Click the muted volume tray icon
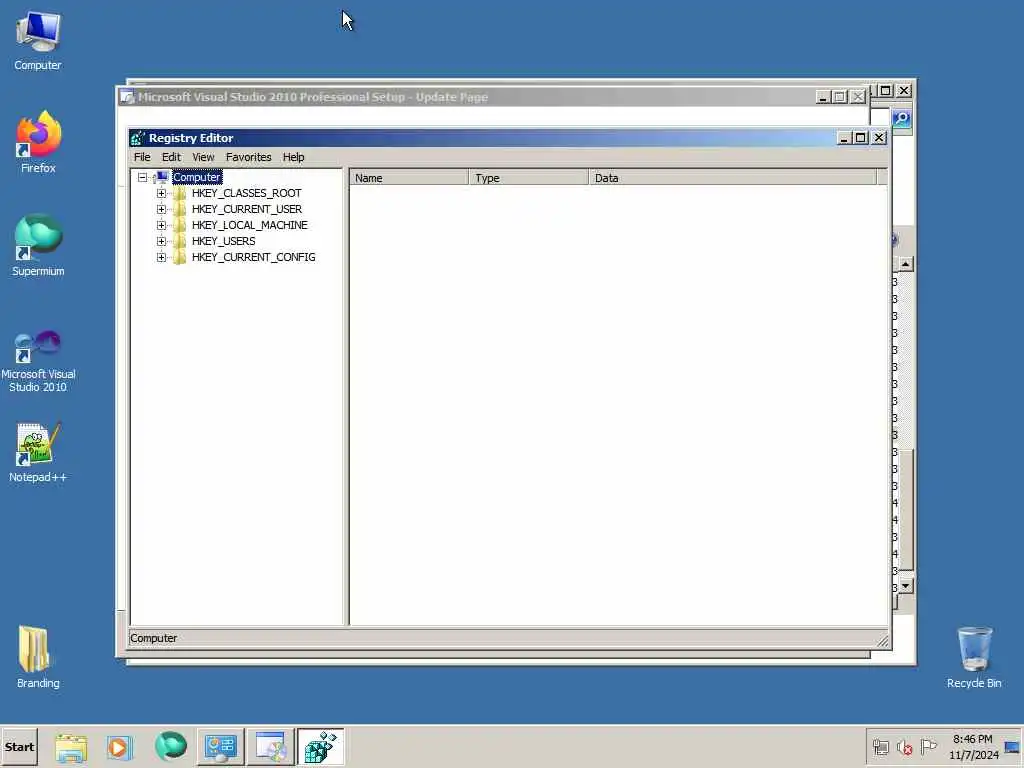This screenshot has height=768, width=1024. (x=904, y=747)
